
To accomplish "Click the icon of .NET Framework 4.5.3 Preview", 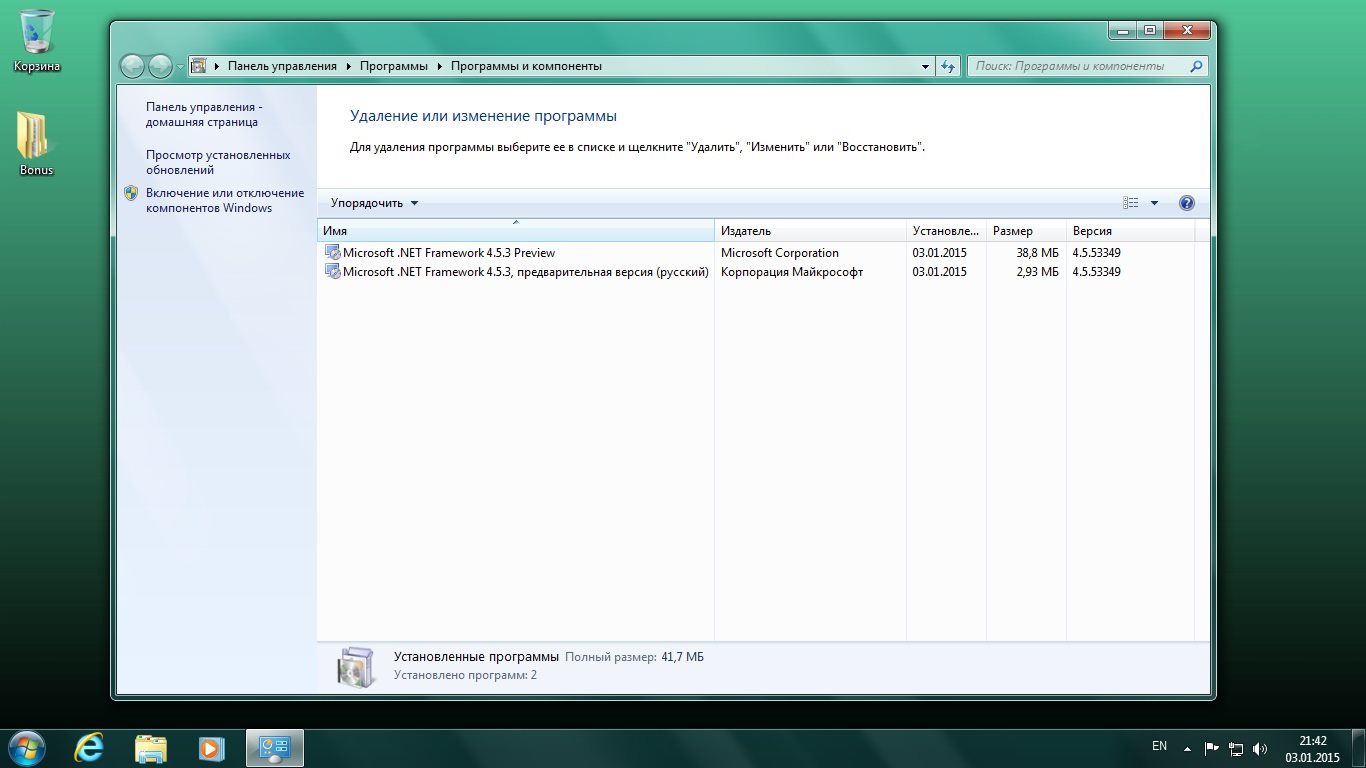I will point(332,253).
